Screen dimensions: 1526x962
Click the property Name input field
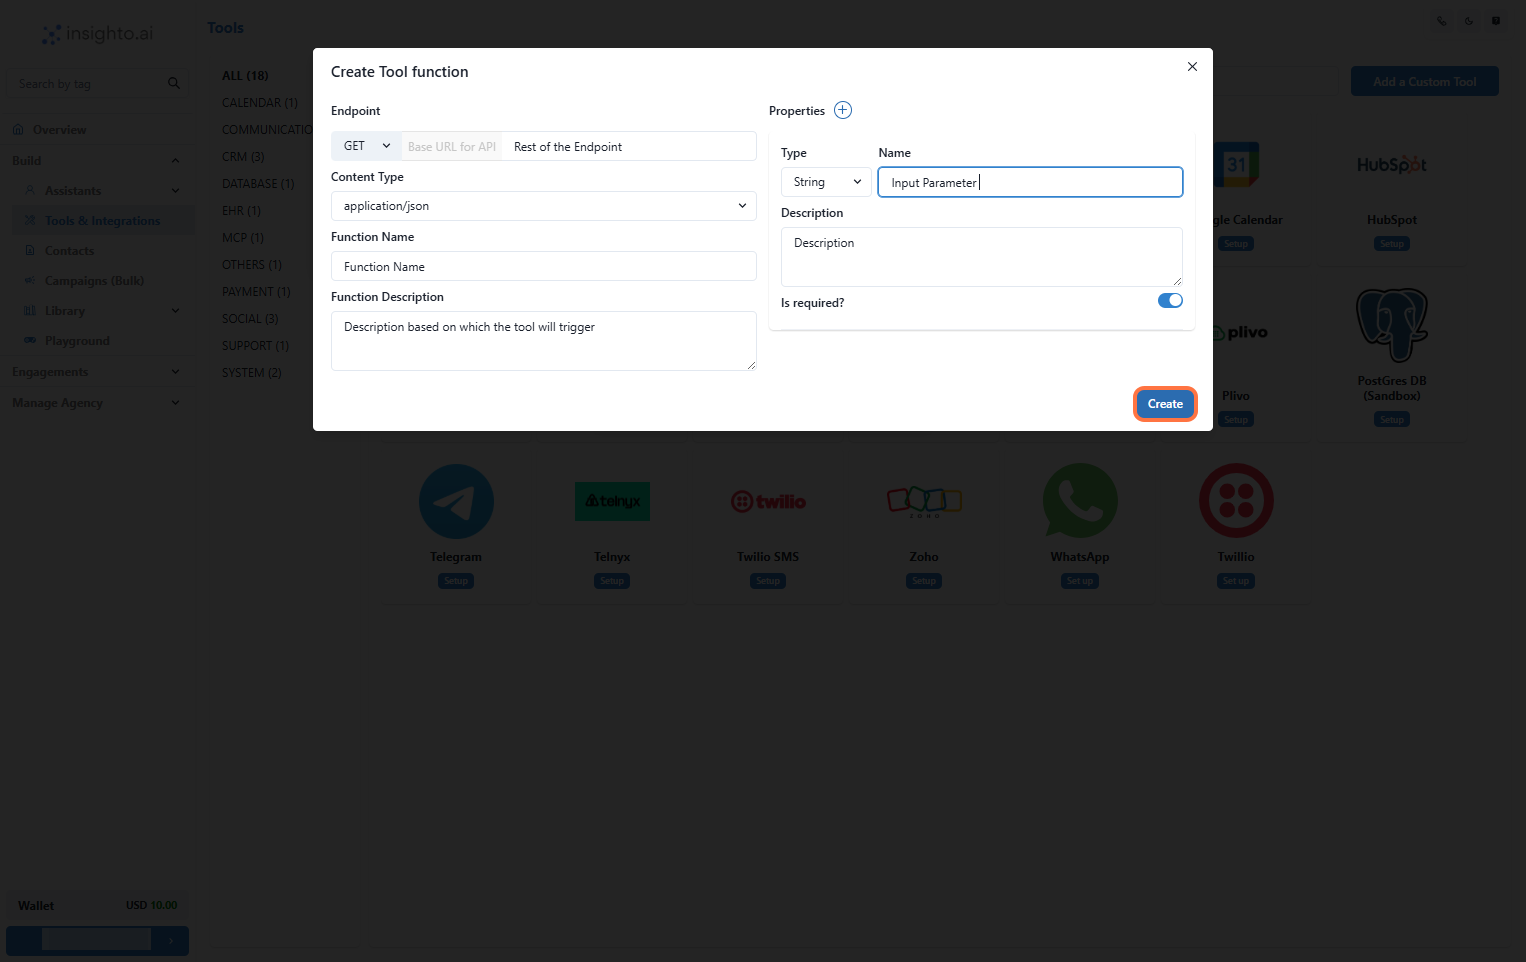pos(1030,182)
